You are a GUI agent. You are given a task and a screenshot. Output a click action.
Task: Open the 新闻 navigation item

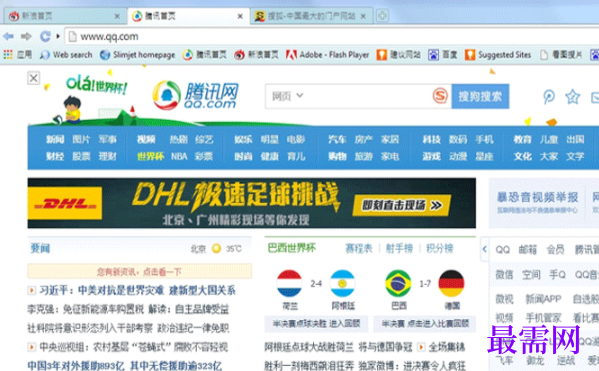pyautogui.click(x=55, y=139)
